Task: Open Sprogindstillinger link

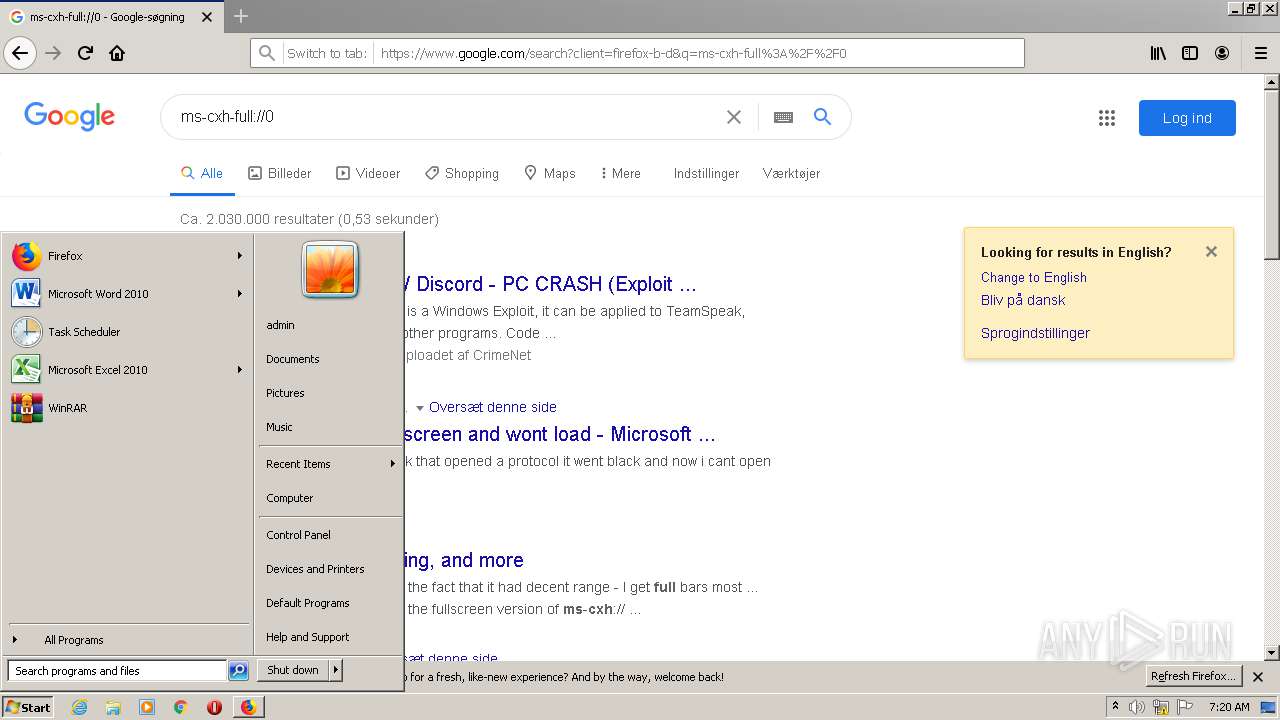Action: point(1035,333)
